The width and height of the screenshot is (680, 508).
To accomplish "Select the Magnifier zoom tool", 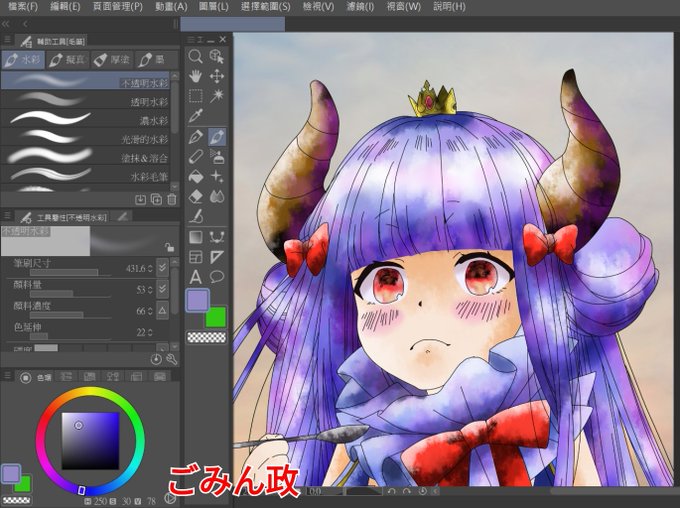I will click(x=195, y=56).
